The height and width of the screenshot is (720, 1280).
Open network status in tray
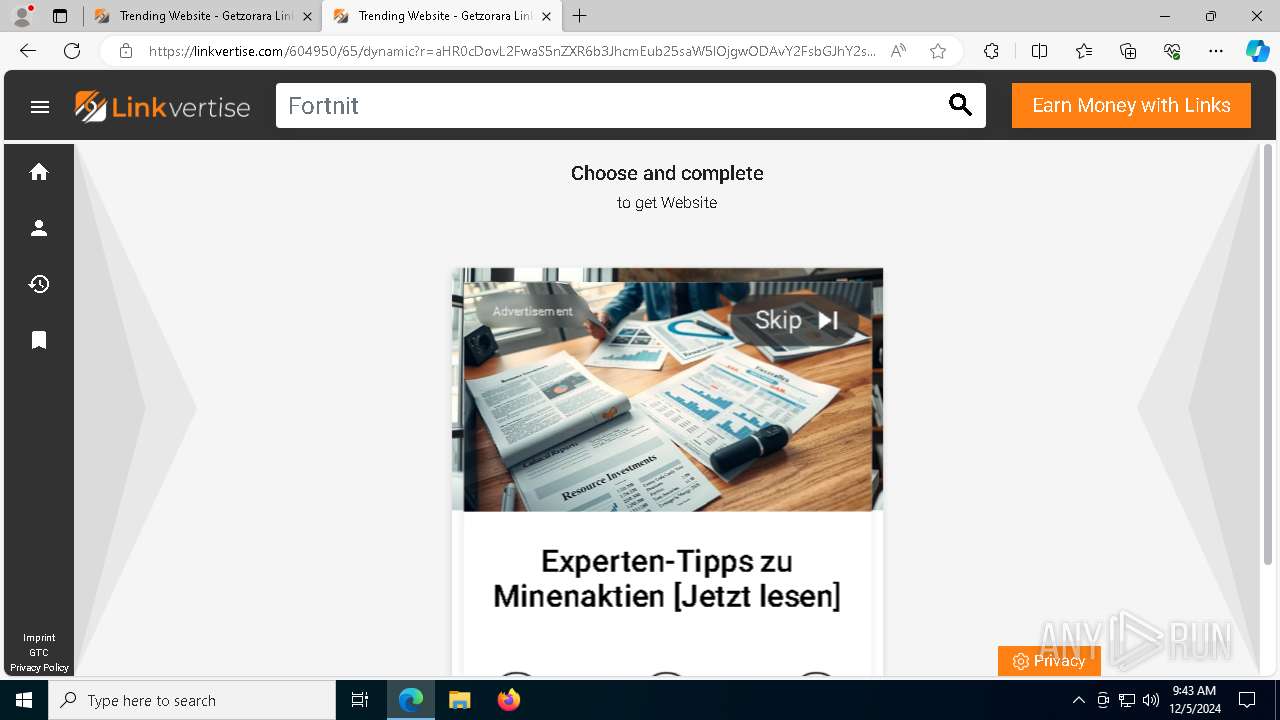(1127, 700)
